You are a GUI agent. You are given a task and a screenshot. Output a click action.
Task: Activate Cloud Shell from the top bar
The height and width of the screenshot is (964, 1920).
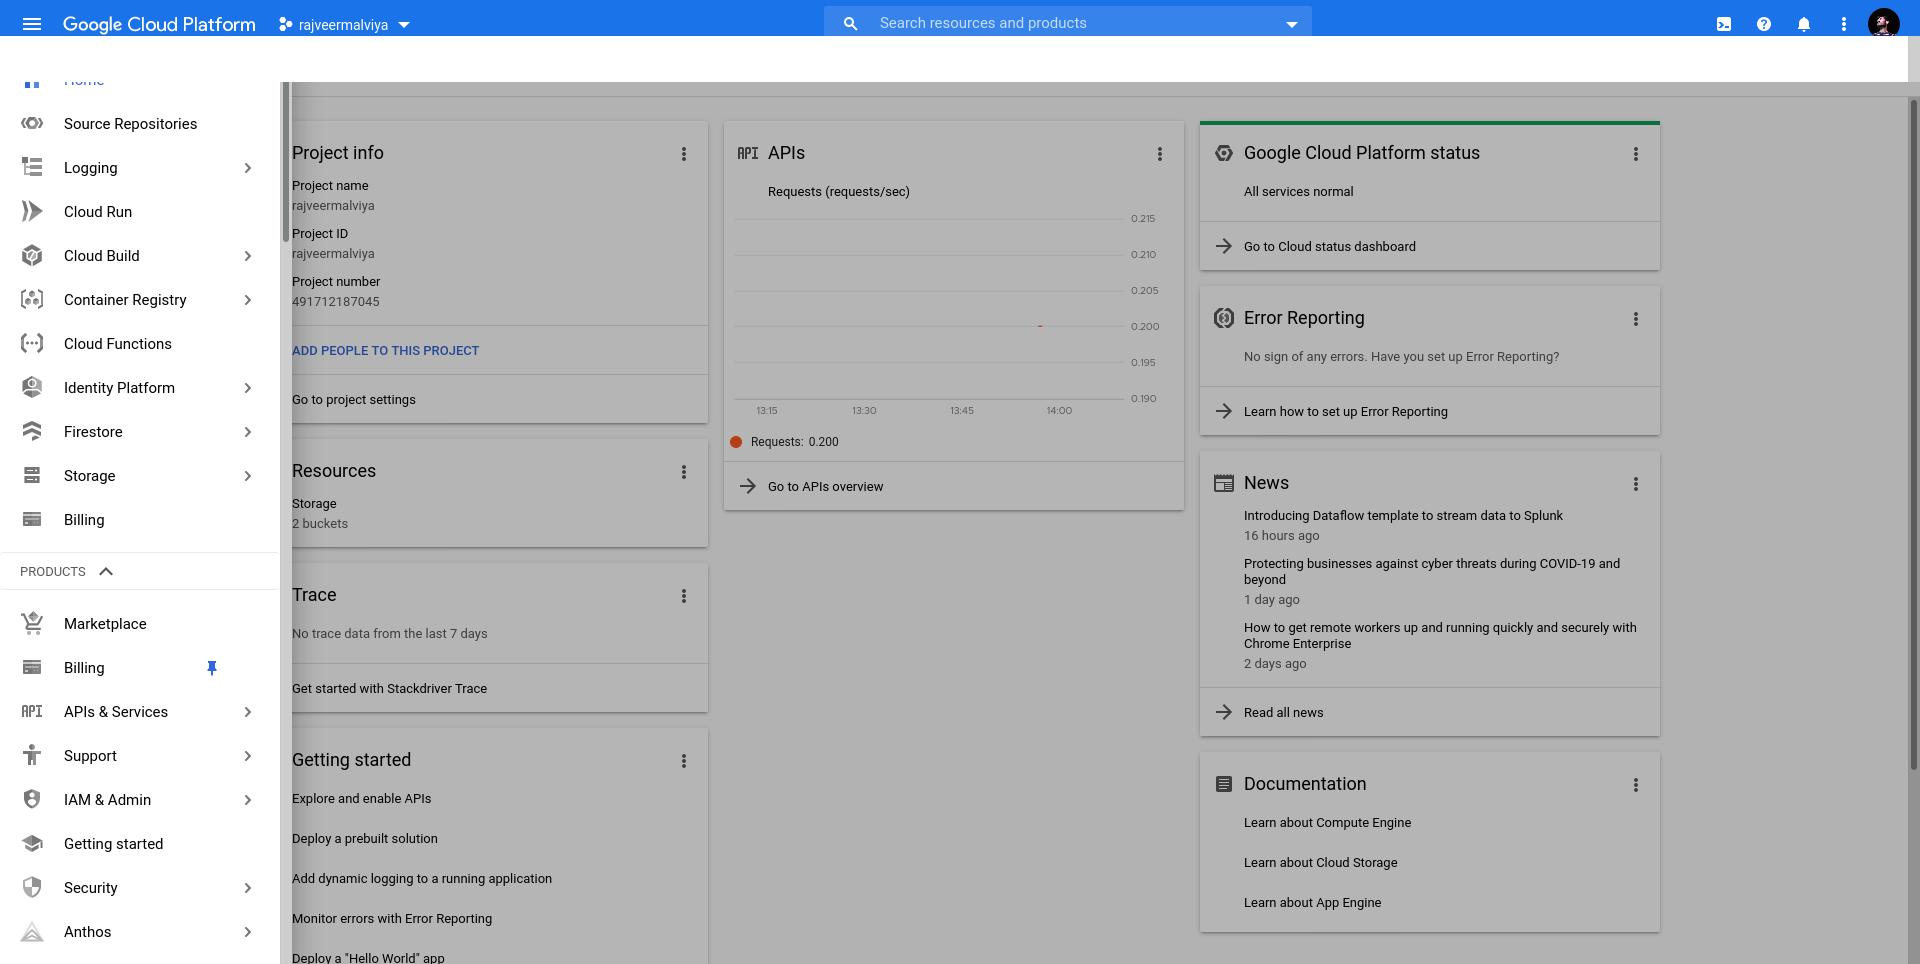(x=1724, y=23)
